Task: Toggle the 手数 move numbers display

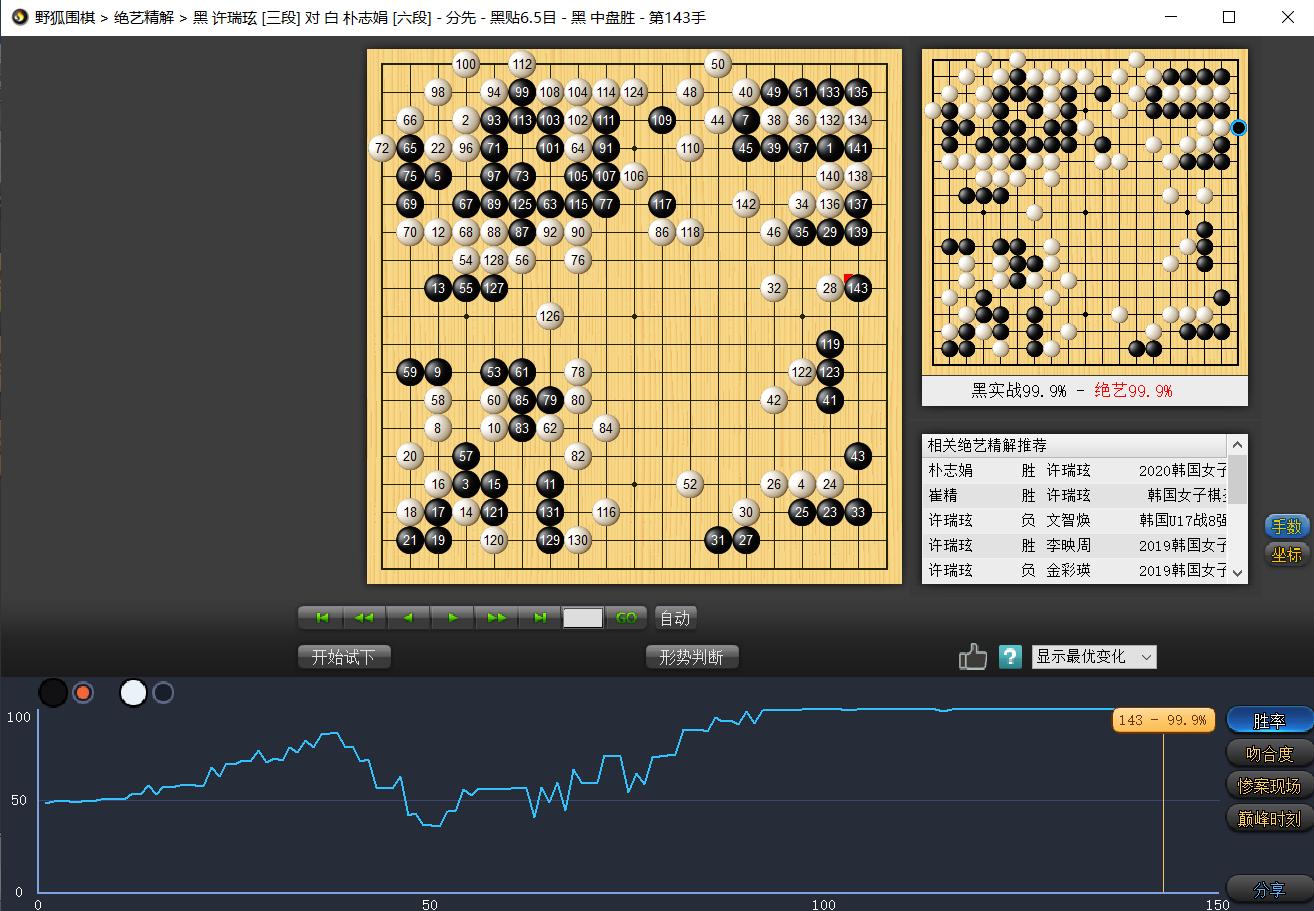Action: (x=1285, y=526)
